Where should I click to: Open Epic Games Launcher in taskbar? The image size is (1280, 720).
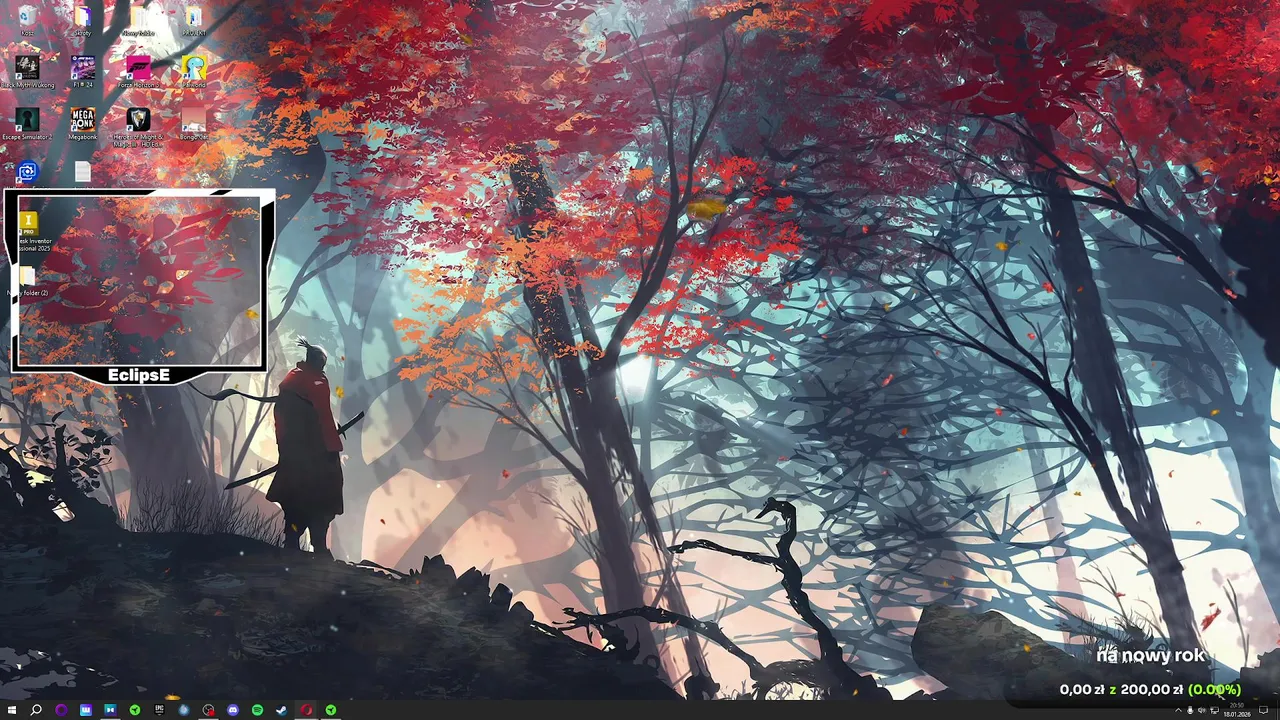click(159, 710)
